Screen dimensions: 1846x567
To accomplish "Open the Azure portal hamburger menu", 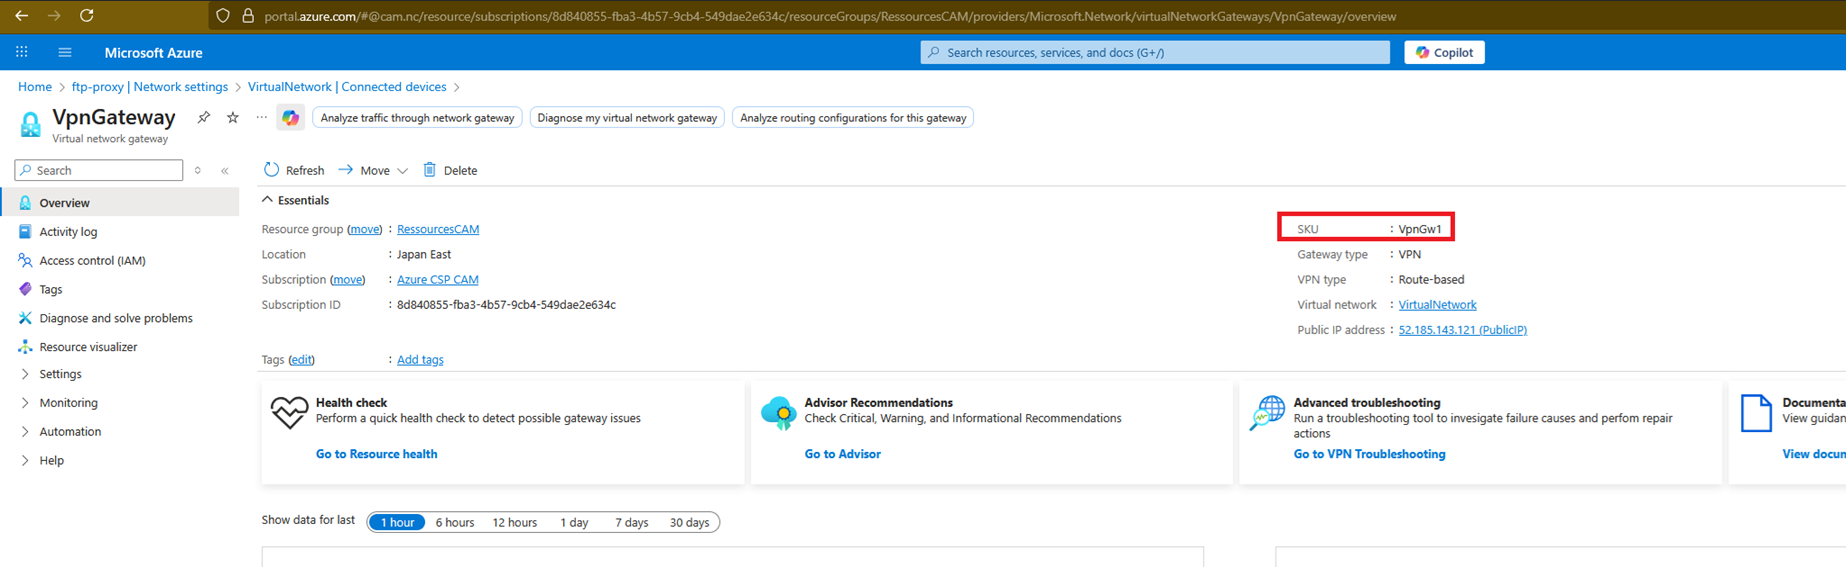I will (x=65, y=52).
